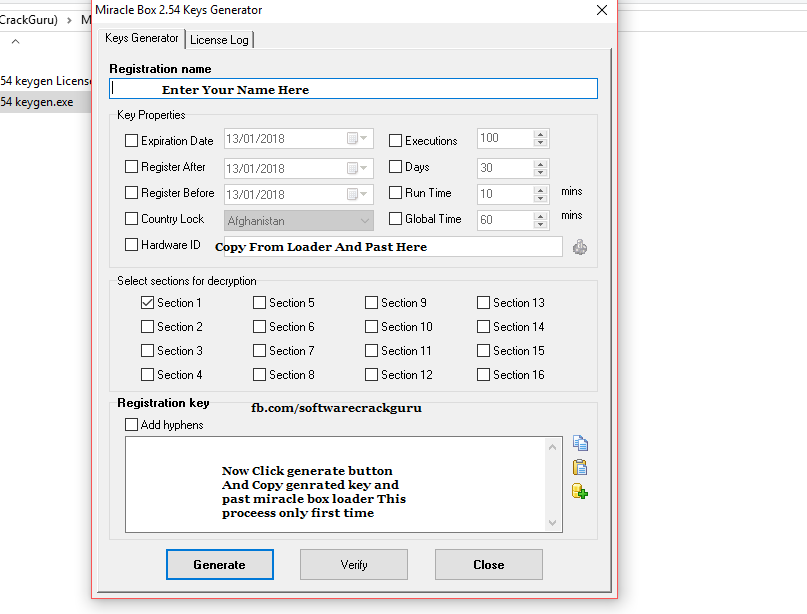The width and height of the screenshot is (807, 614).
Task: Paste the key using the clipboard icon
Action: tap(580, 467)
